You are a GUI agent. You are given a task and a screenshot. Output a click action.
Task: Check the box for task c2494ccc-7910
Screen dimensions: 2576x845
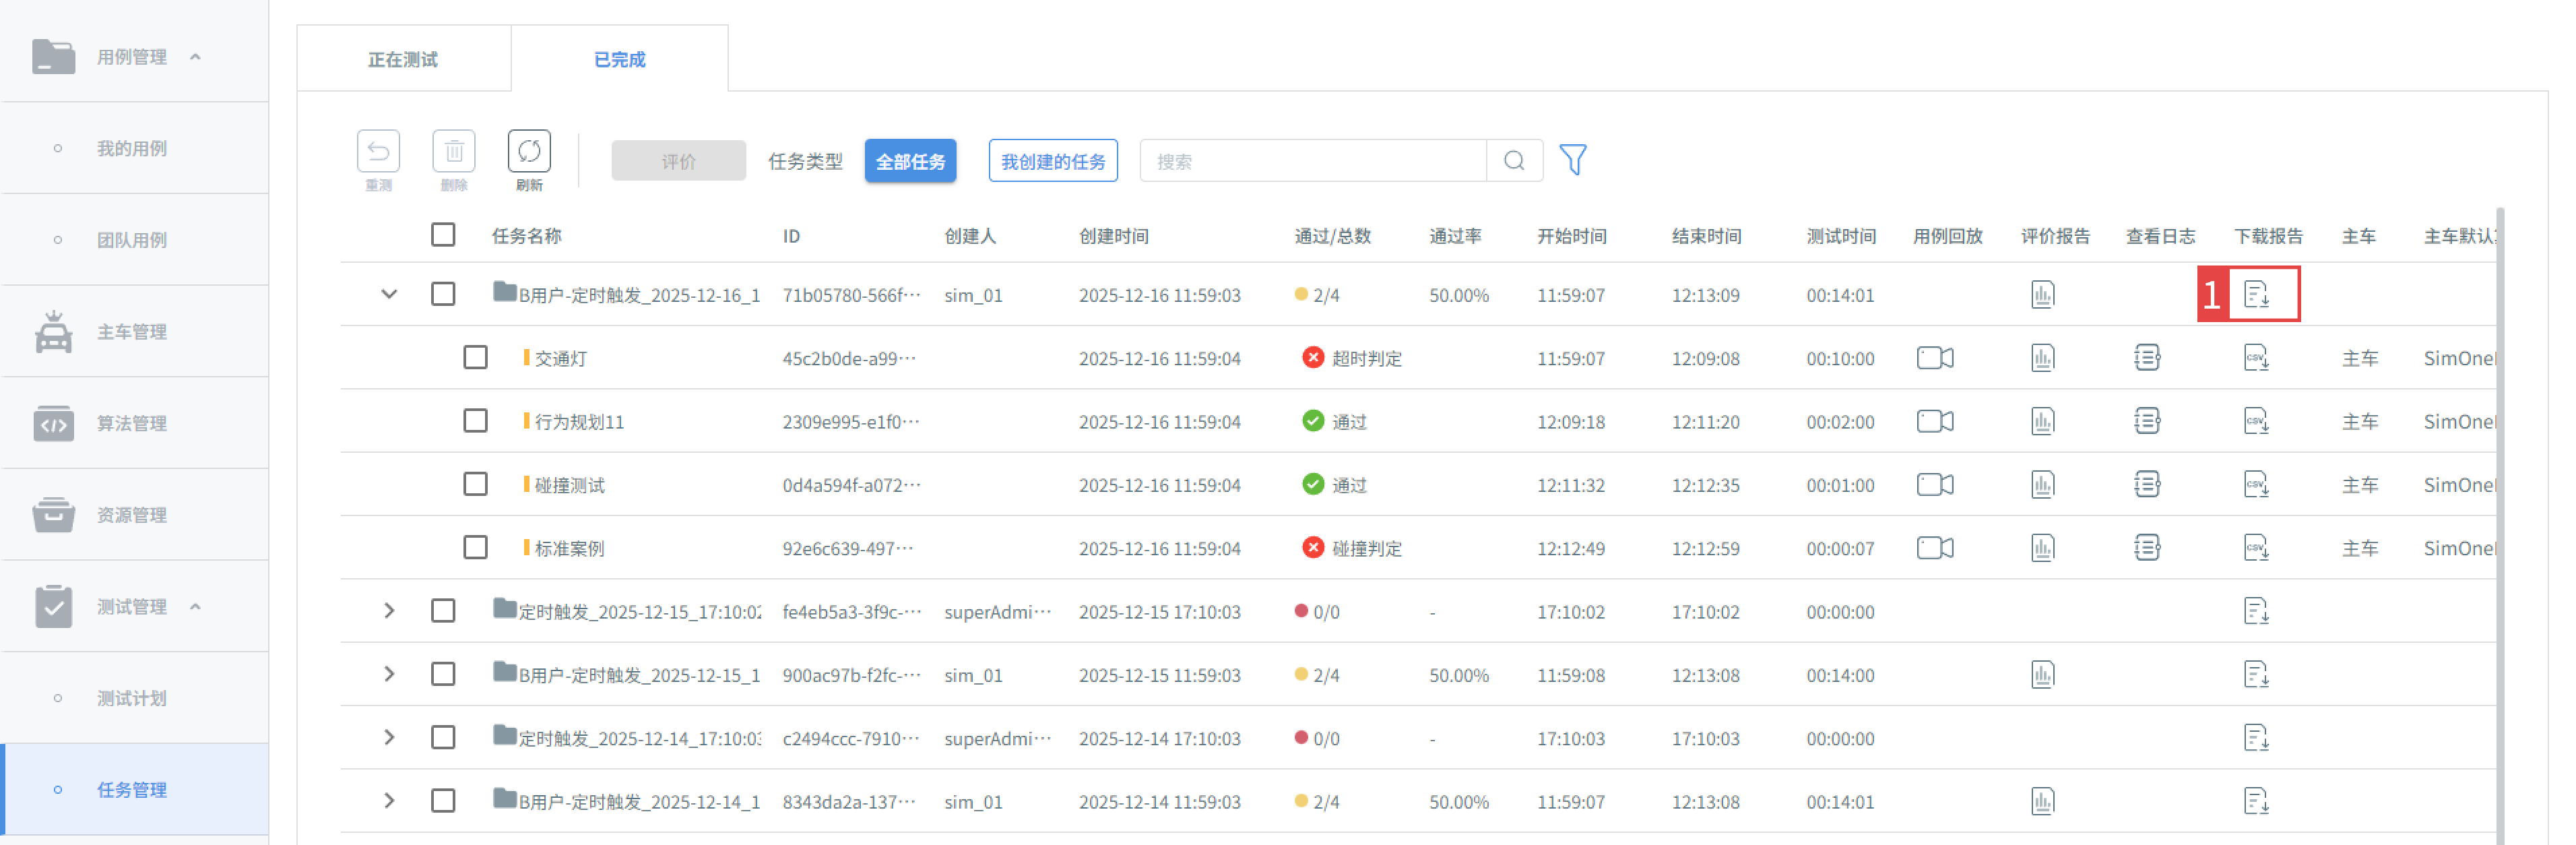click(x=443, y=738)
